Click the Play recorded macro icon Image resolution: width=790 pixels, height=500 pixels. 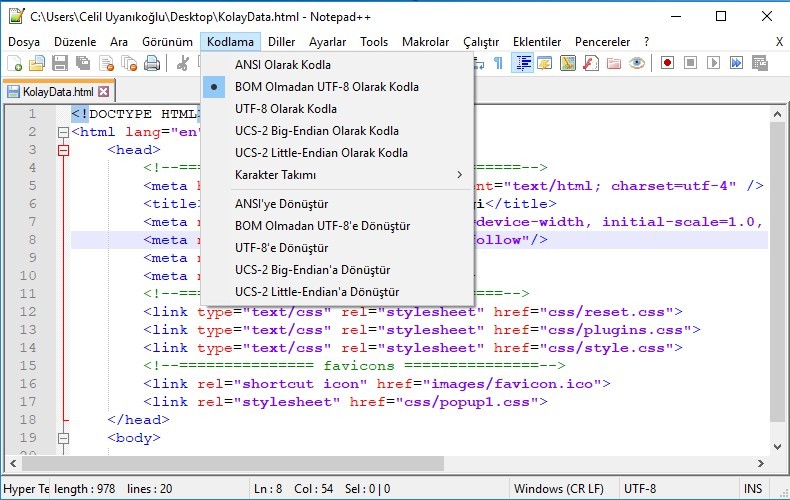coord(713,63)
